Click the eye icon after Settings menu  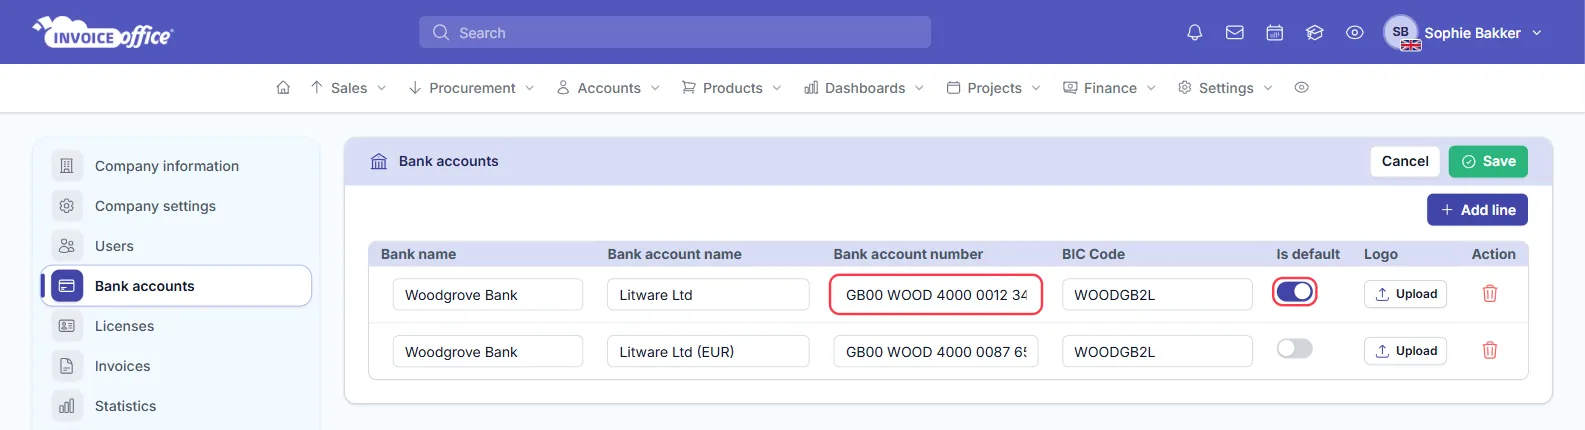[1301, 88]
